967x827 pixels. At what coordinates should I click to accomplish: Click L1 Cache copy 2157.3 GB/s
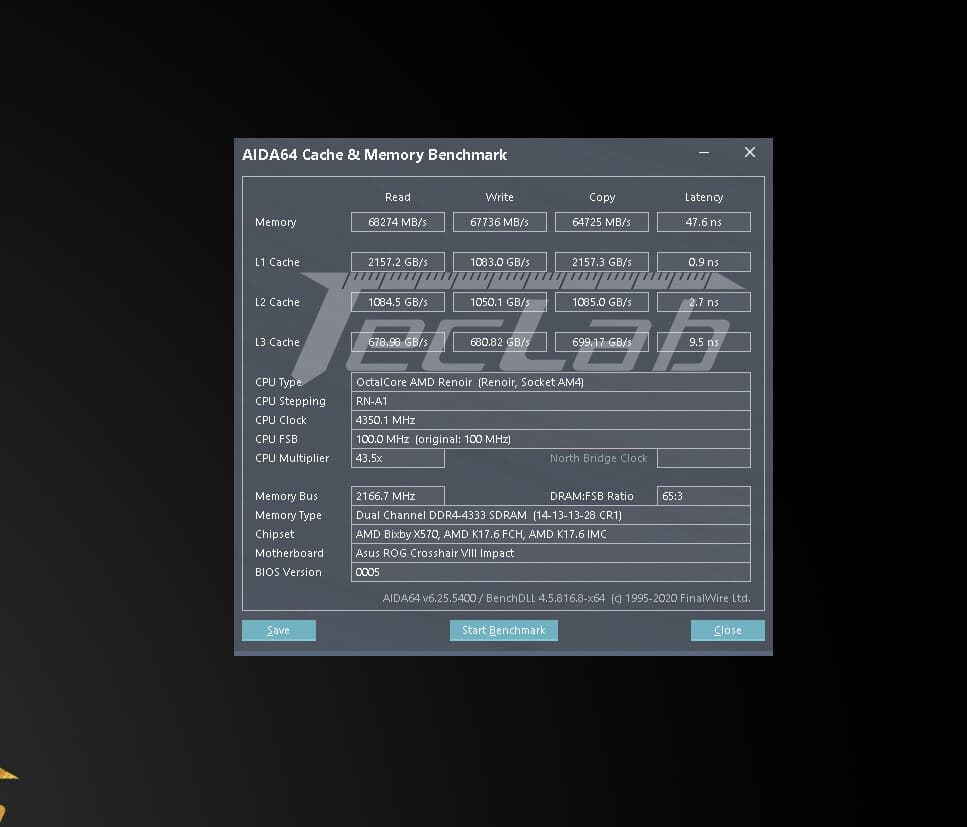click(602, 262)
